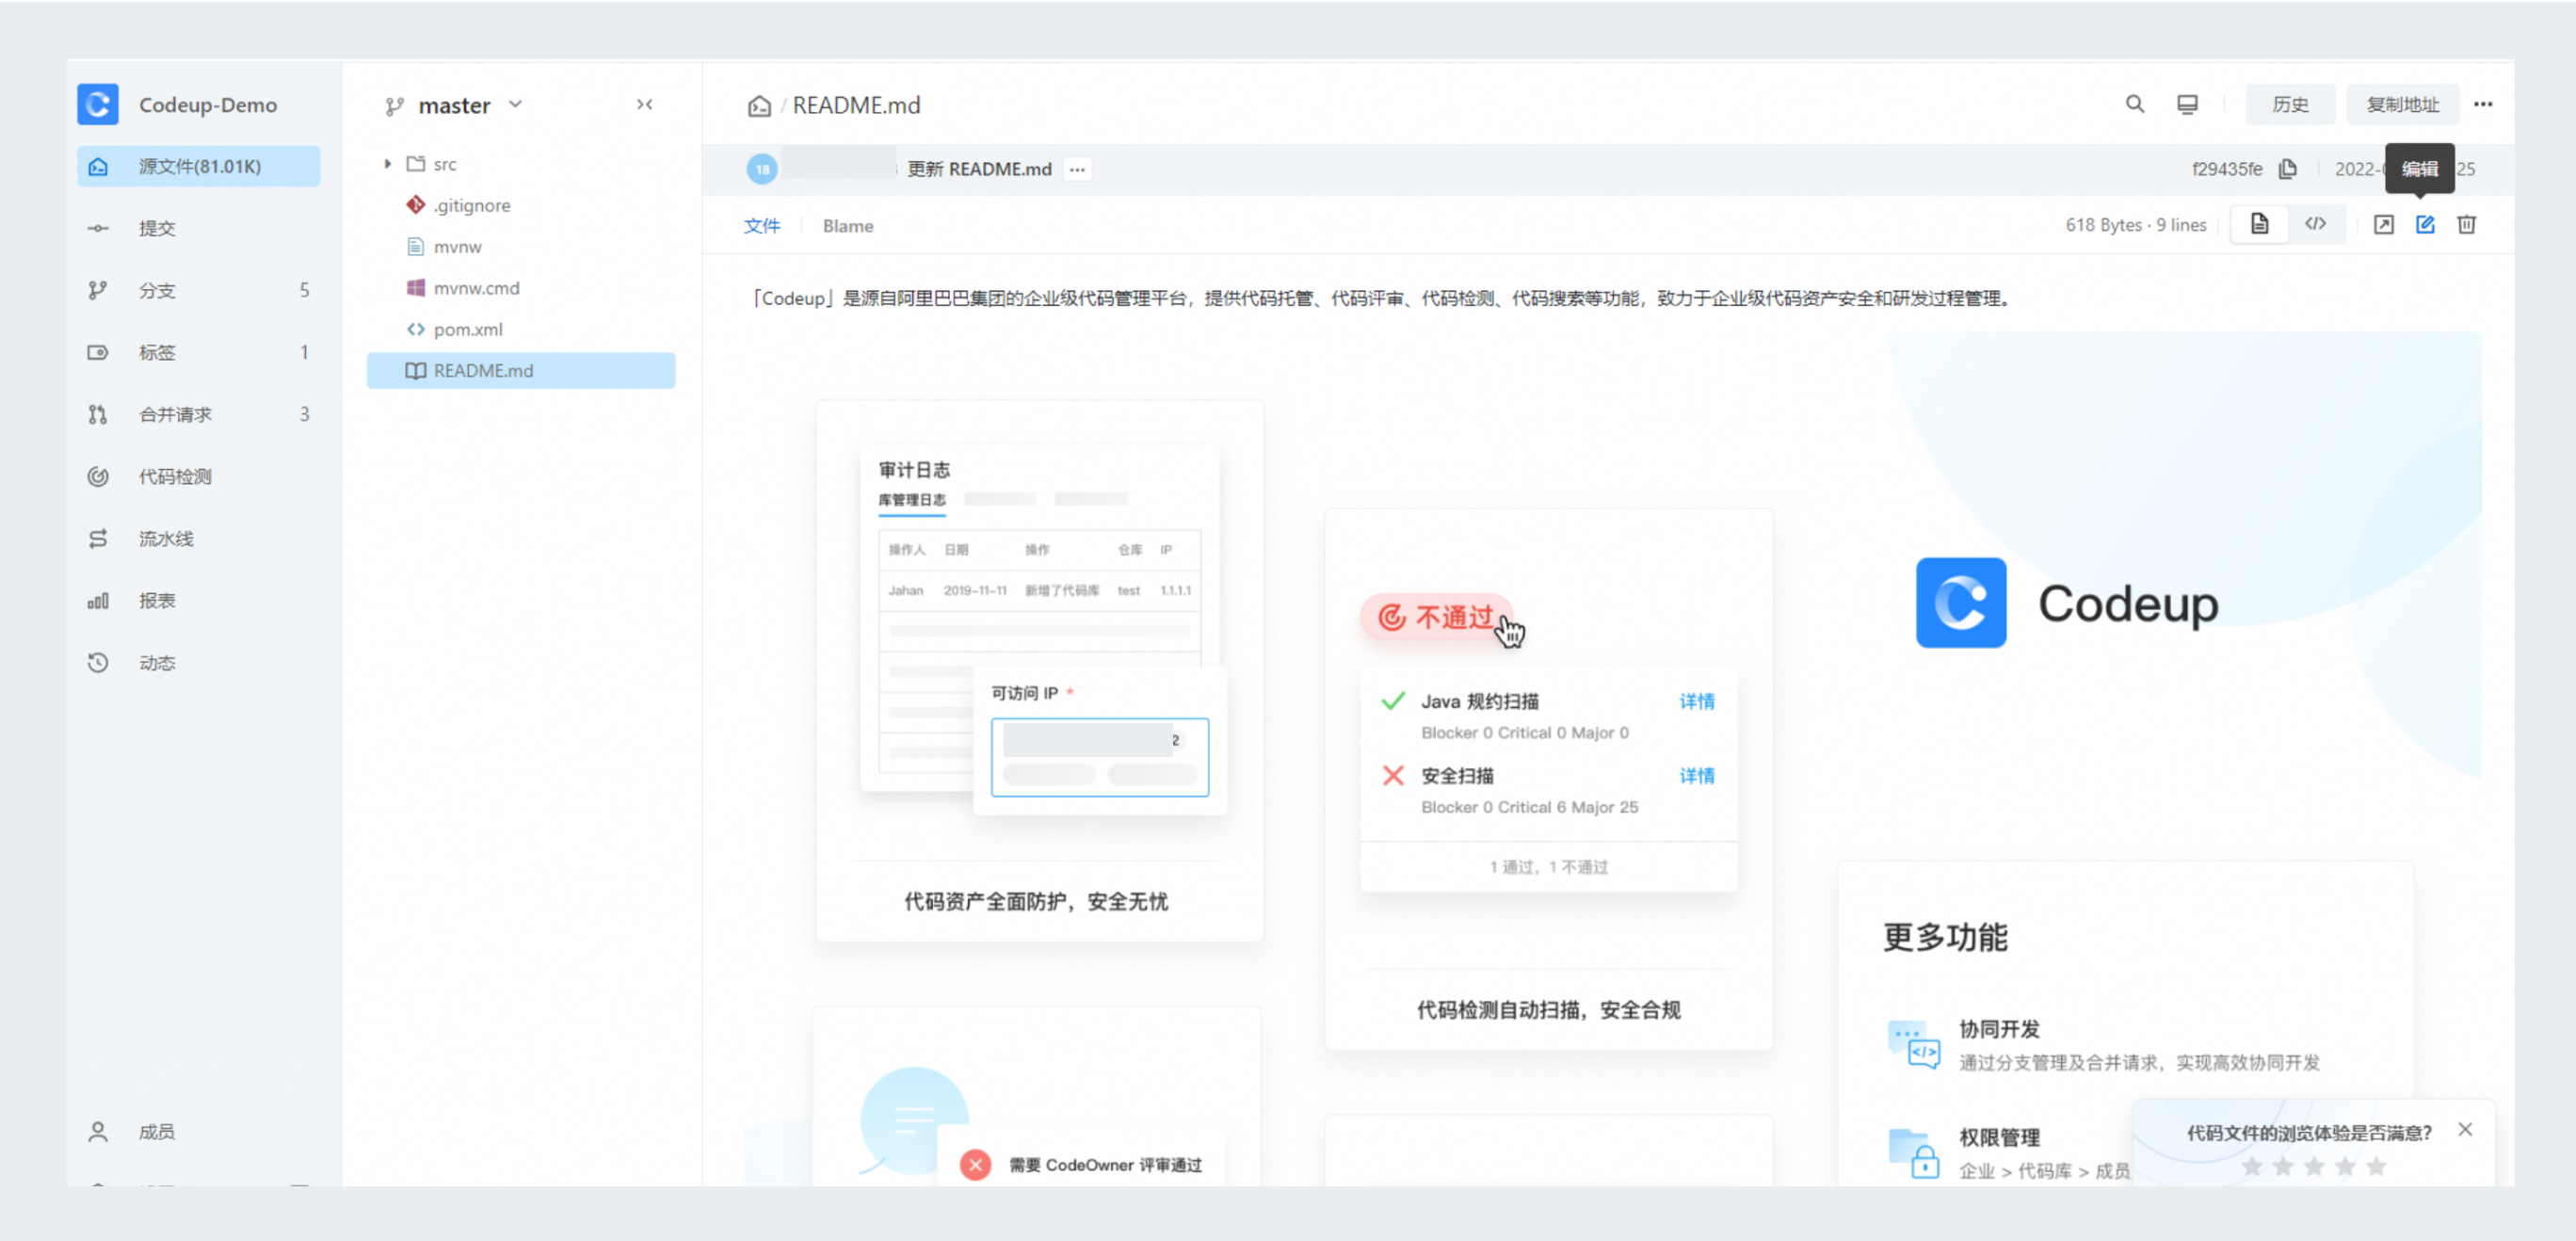Rate third star in survey
The width and height of the screenshot is (2576, 1241).
point(2314,1166)
